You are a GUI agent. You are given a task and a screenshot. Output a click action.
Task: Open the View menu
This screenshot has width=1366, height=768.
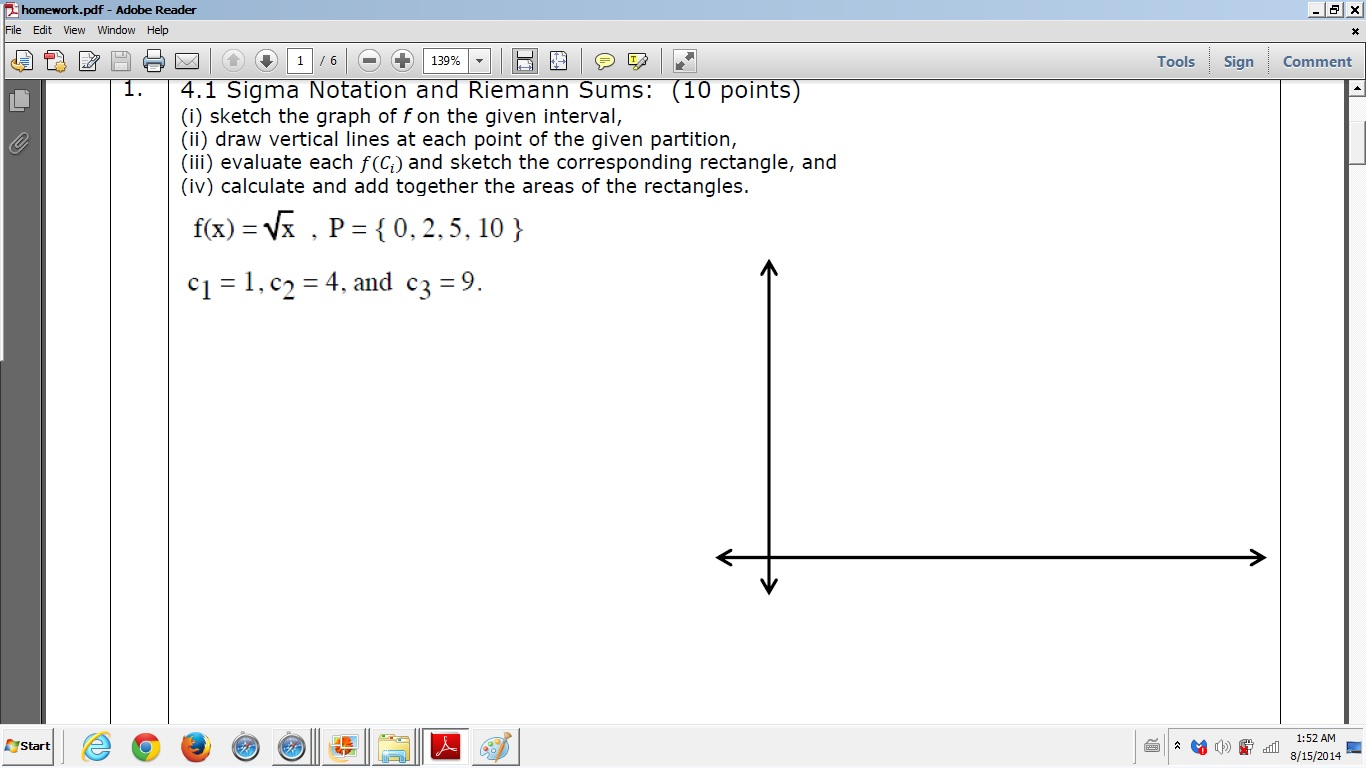pyautogui.click(x=74, y=30)
